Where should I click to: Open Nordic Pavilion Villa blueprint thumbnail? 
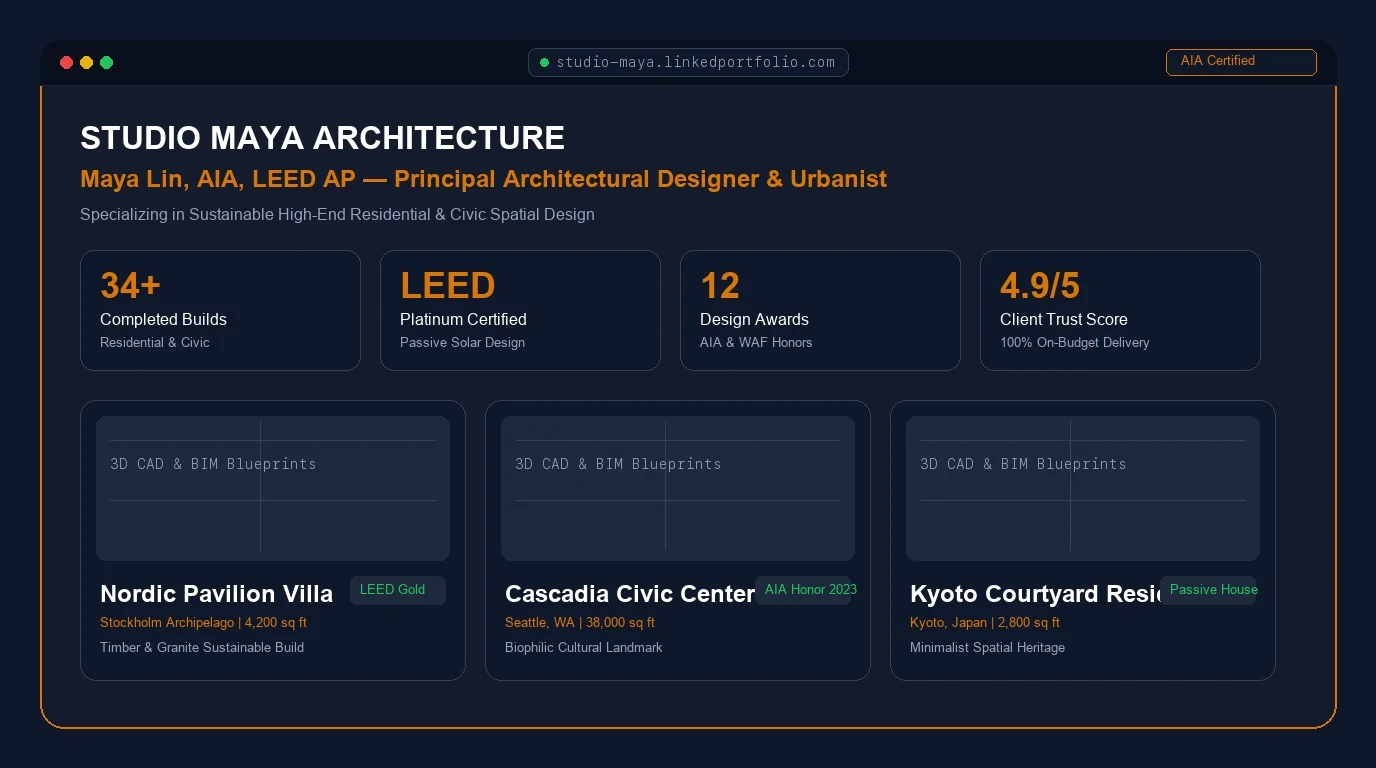tap(273, 488)
